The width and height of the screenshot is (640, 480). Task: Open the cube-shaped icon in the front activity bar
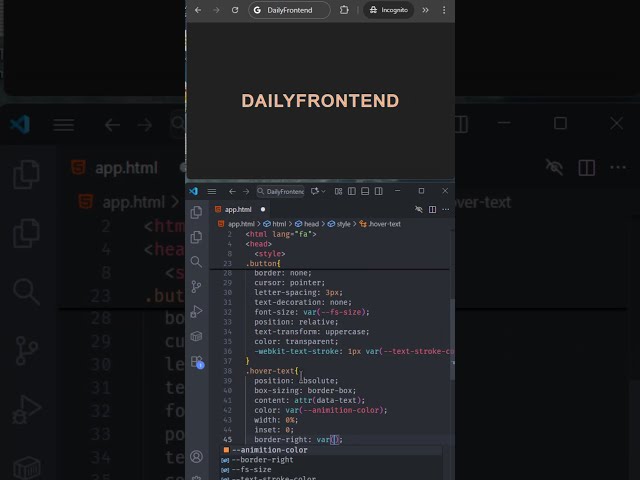(x=196, y=336)
